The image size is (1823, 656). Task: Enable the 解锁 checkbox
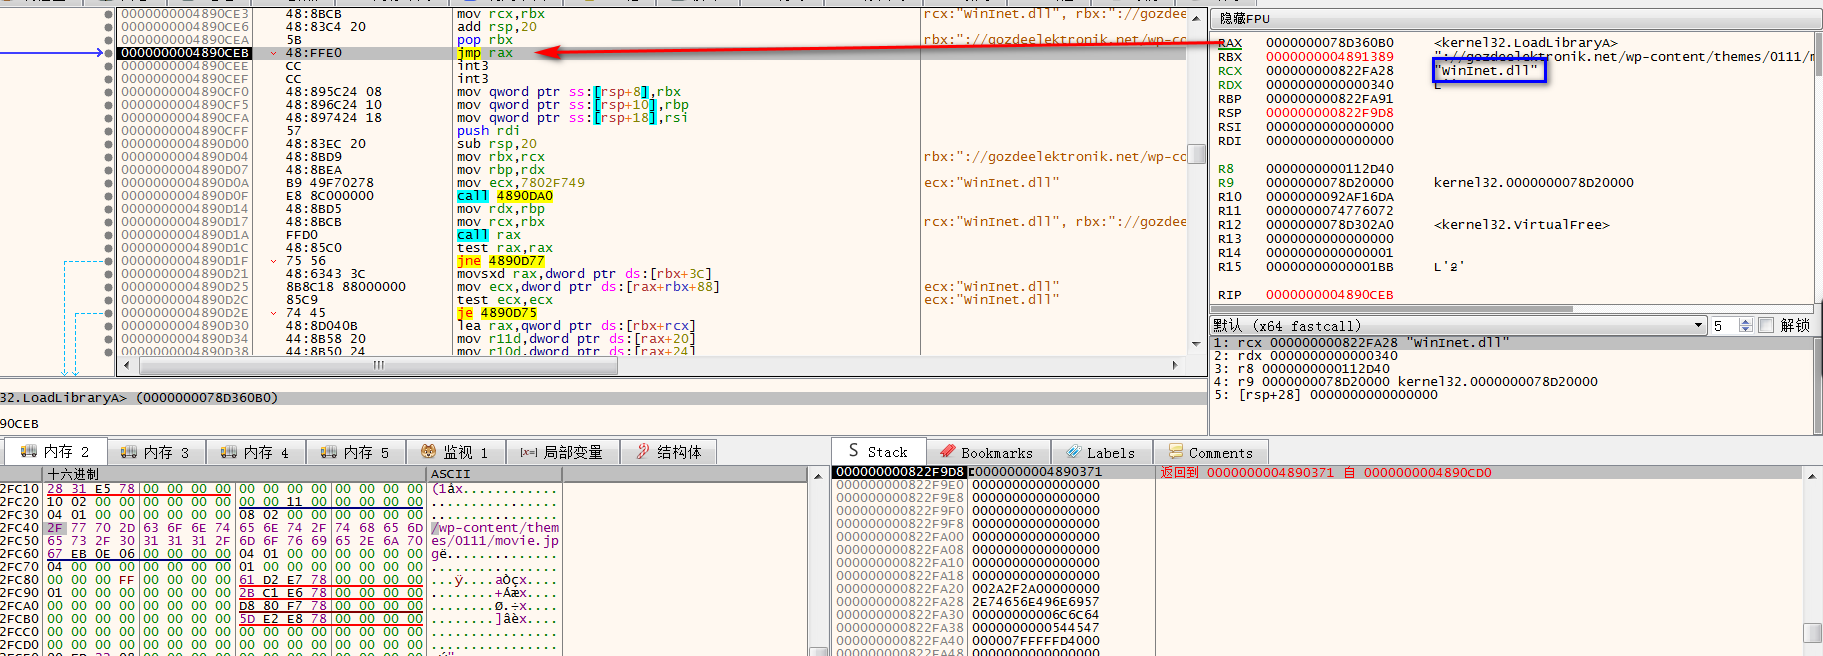tap(1766, 325)
